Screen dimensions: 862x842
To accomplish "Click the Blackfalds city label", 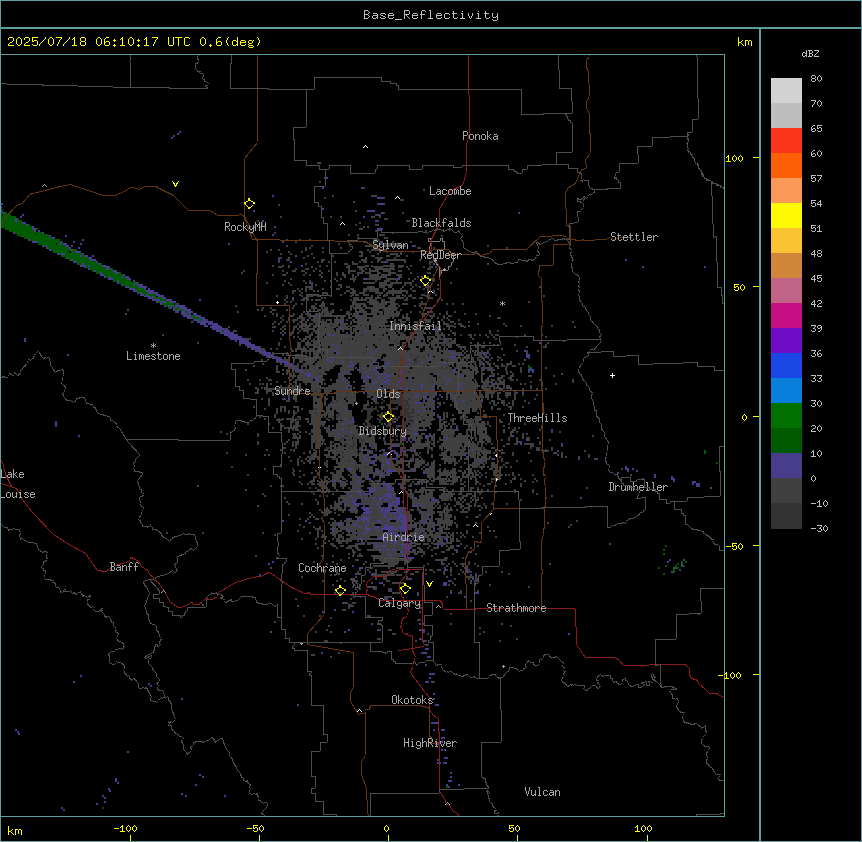I will pos(441,223).
